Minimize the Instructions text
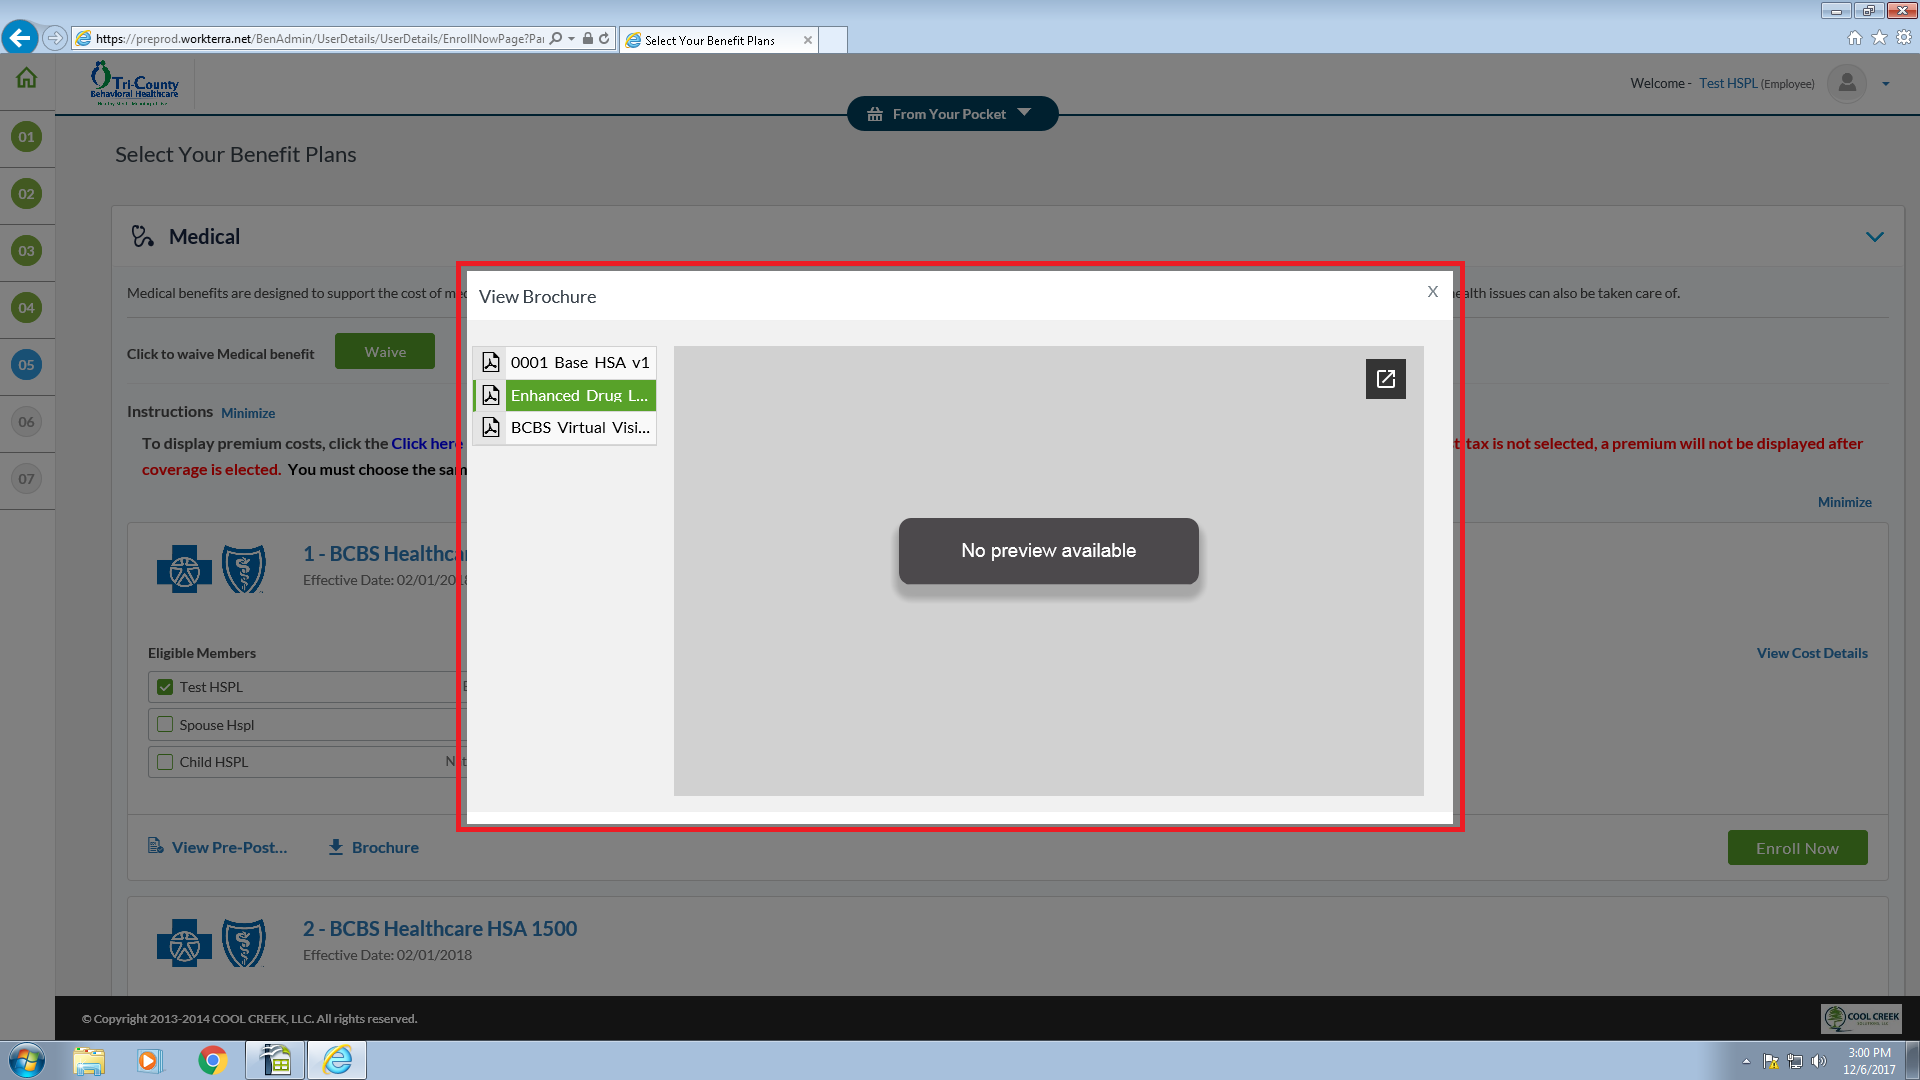Viewport: 1920px width, 1080px height. point(248,413)
